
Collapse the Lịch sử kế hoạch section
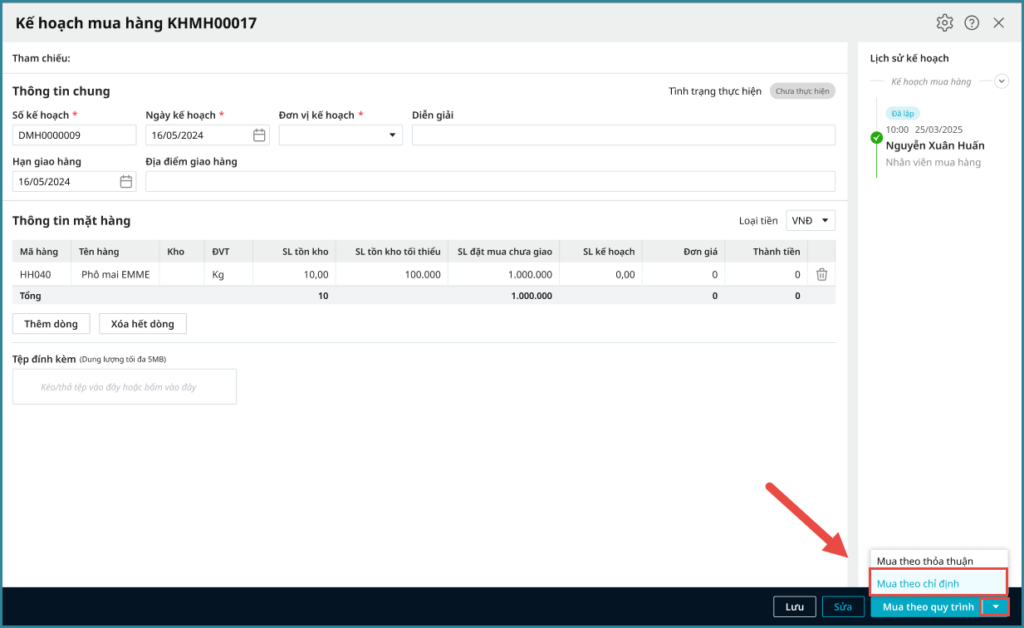[x=1001, y=80]
